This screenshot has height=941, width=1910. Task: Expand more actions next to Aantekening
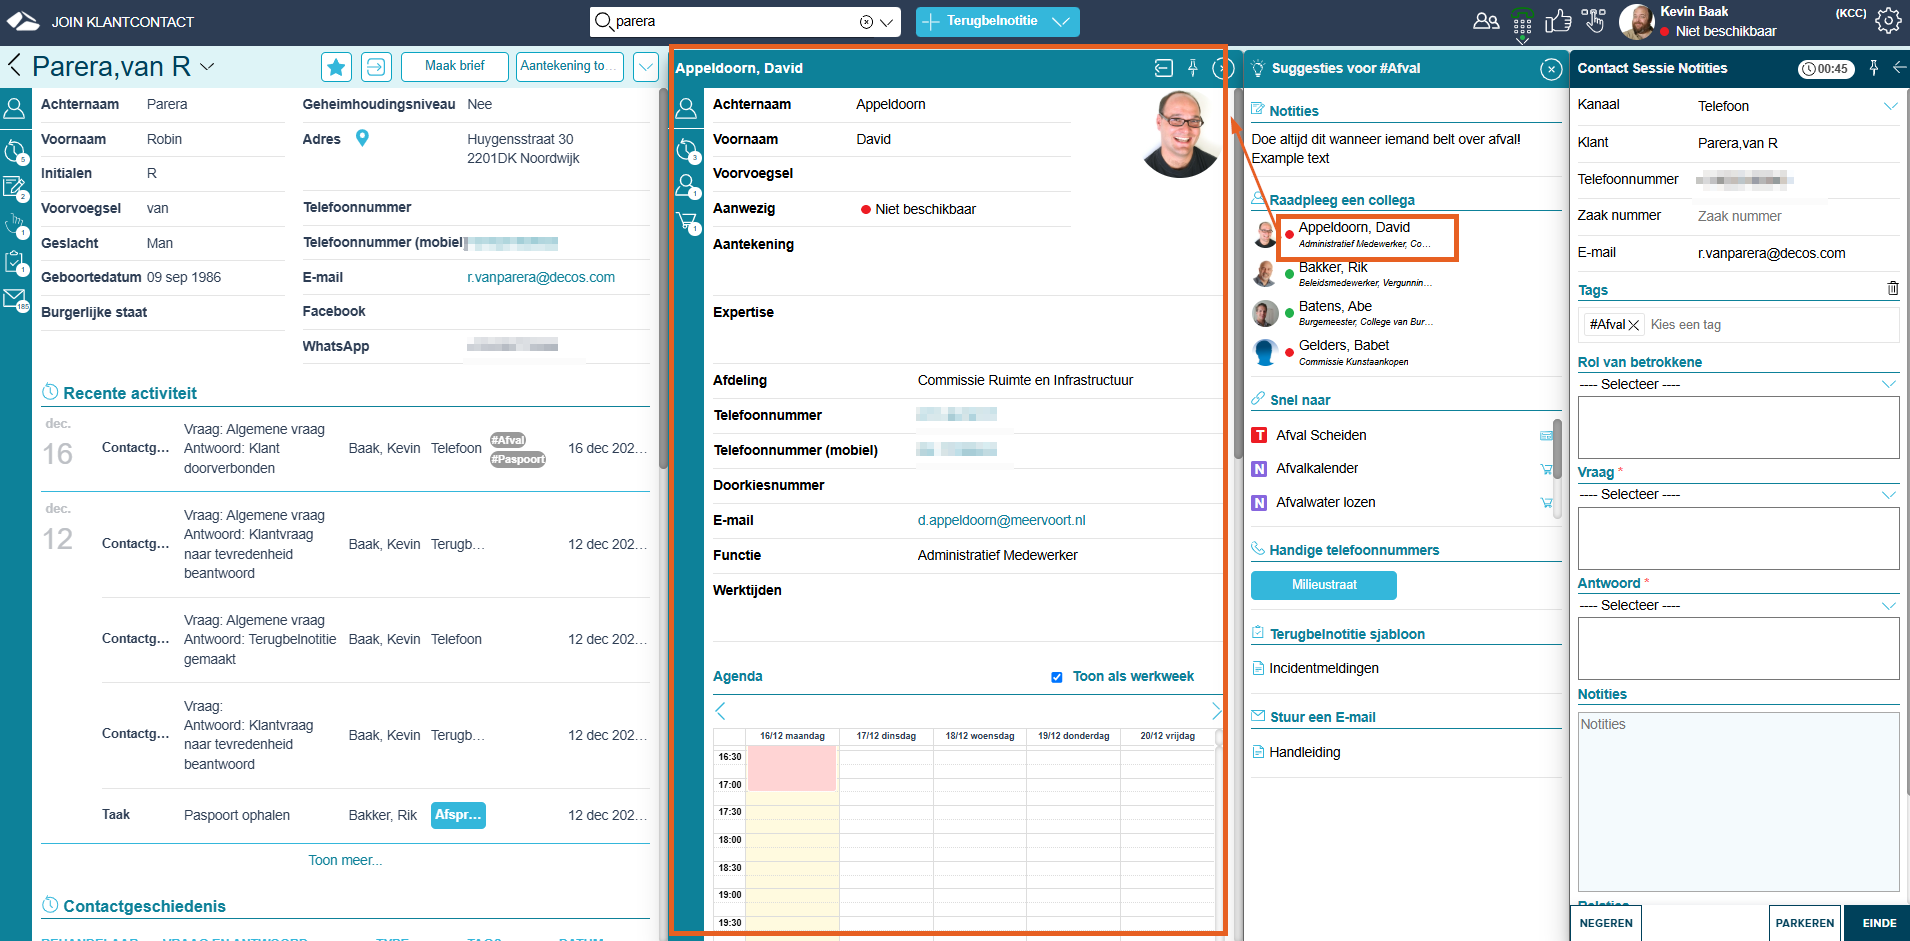(646, 67)
